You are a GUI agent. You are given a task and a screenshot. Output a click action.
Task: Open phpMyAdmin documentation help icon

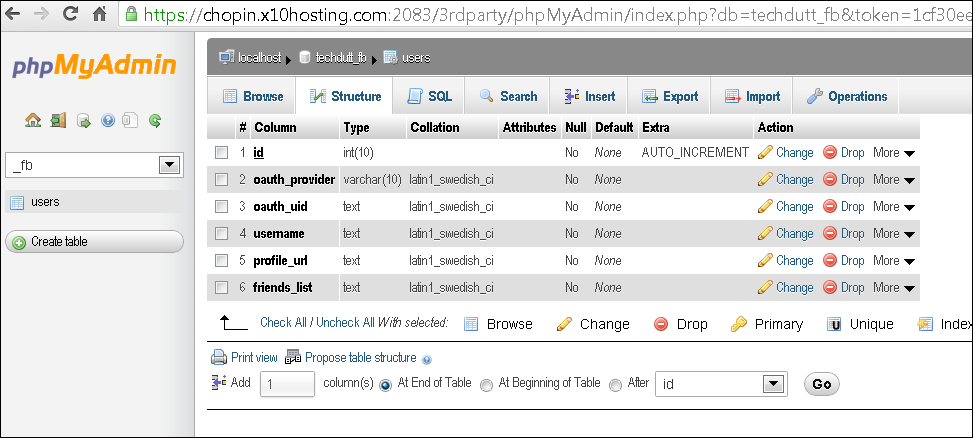click(108, 120)
